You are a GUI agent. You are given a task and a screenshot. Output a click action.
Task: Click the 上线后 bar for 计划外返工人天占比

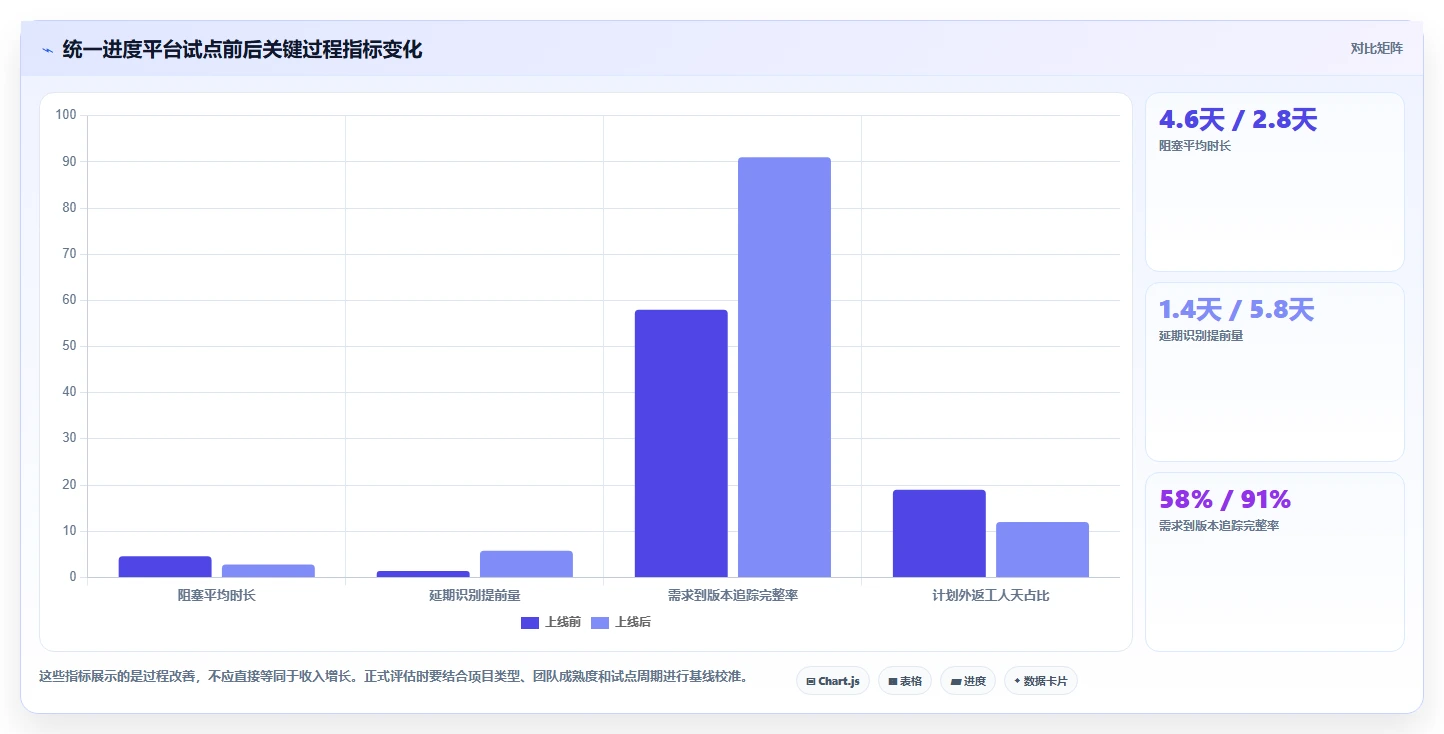pos(1042,549)
